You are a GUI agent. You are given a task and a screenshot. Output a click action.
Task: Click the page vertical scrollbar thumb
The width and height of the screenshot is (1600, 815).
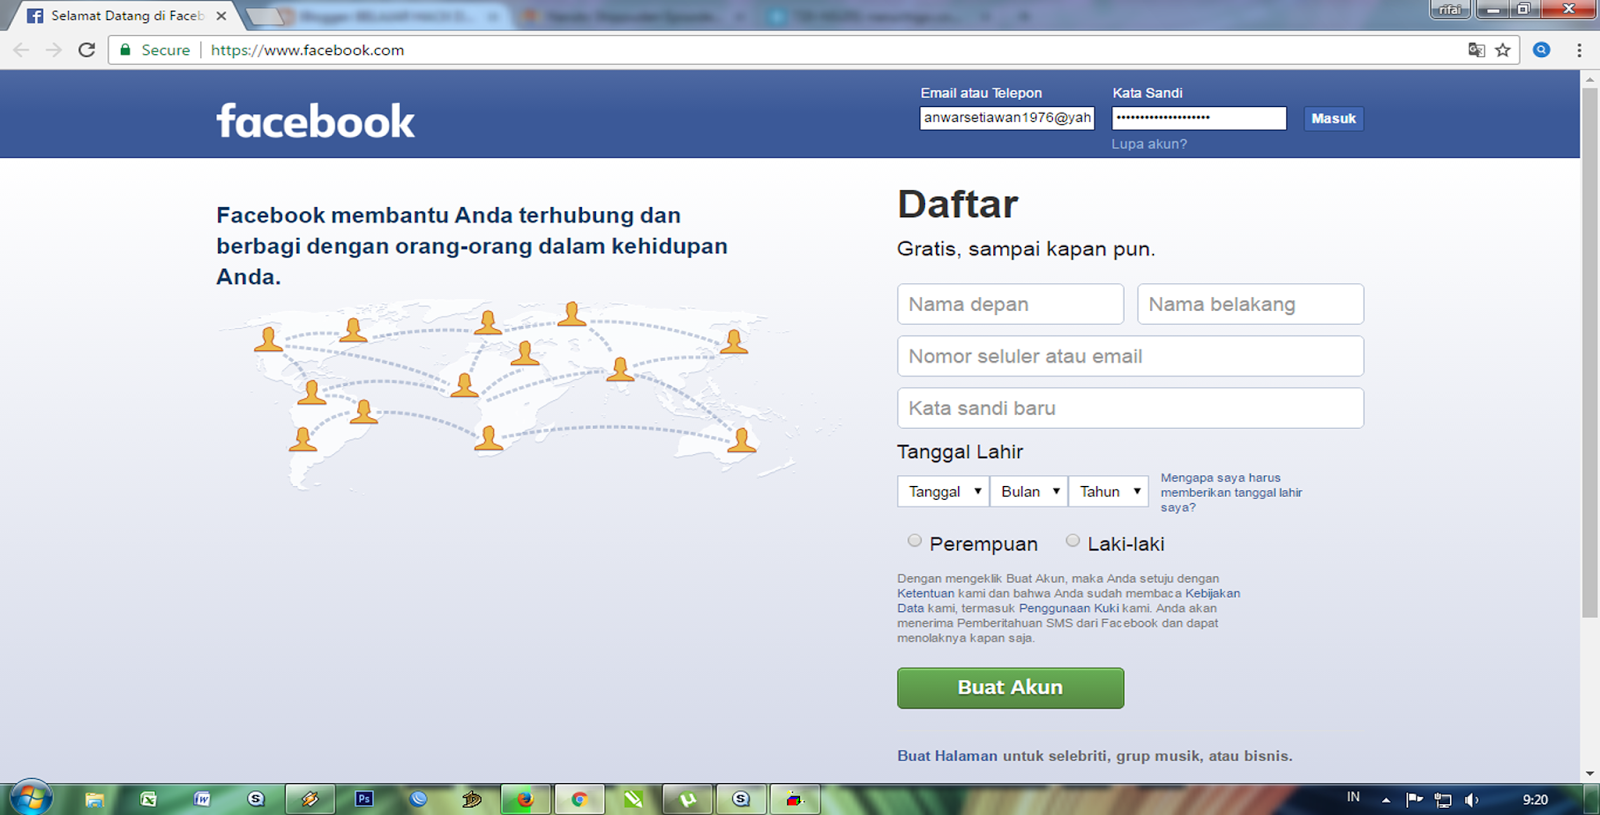pyautogui.click(x=1590, y=352)
